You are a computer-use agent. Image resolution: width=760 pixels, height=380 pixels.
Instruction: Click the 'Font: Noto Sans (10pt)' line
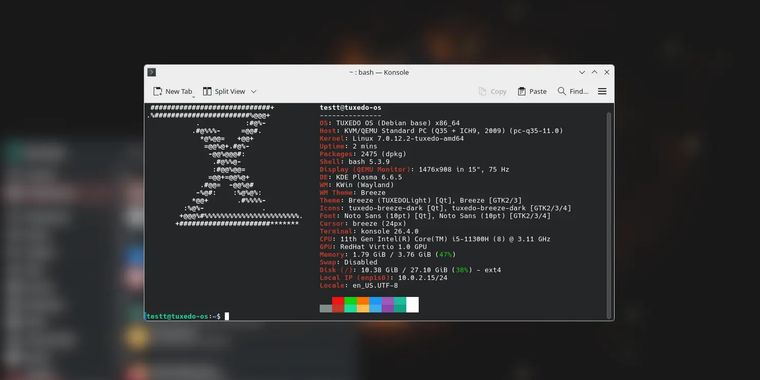tap(435, 216)
